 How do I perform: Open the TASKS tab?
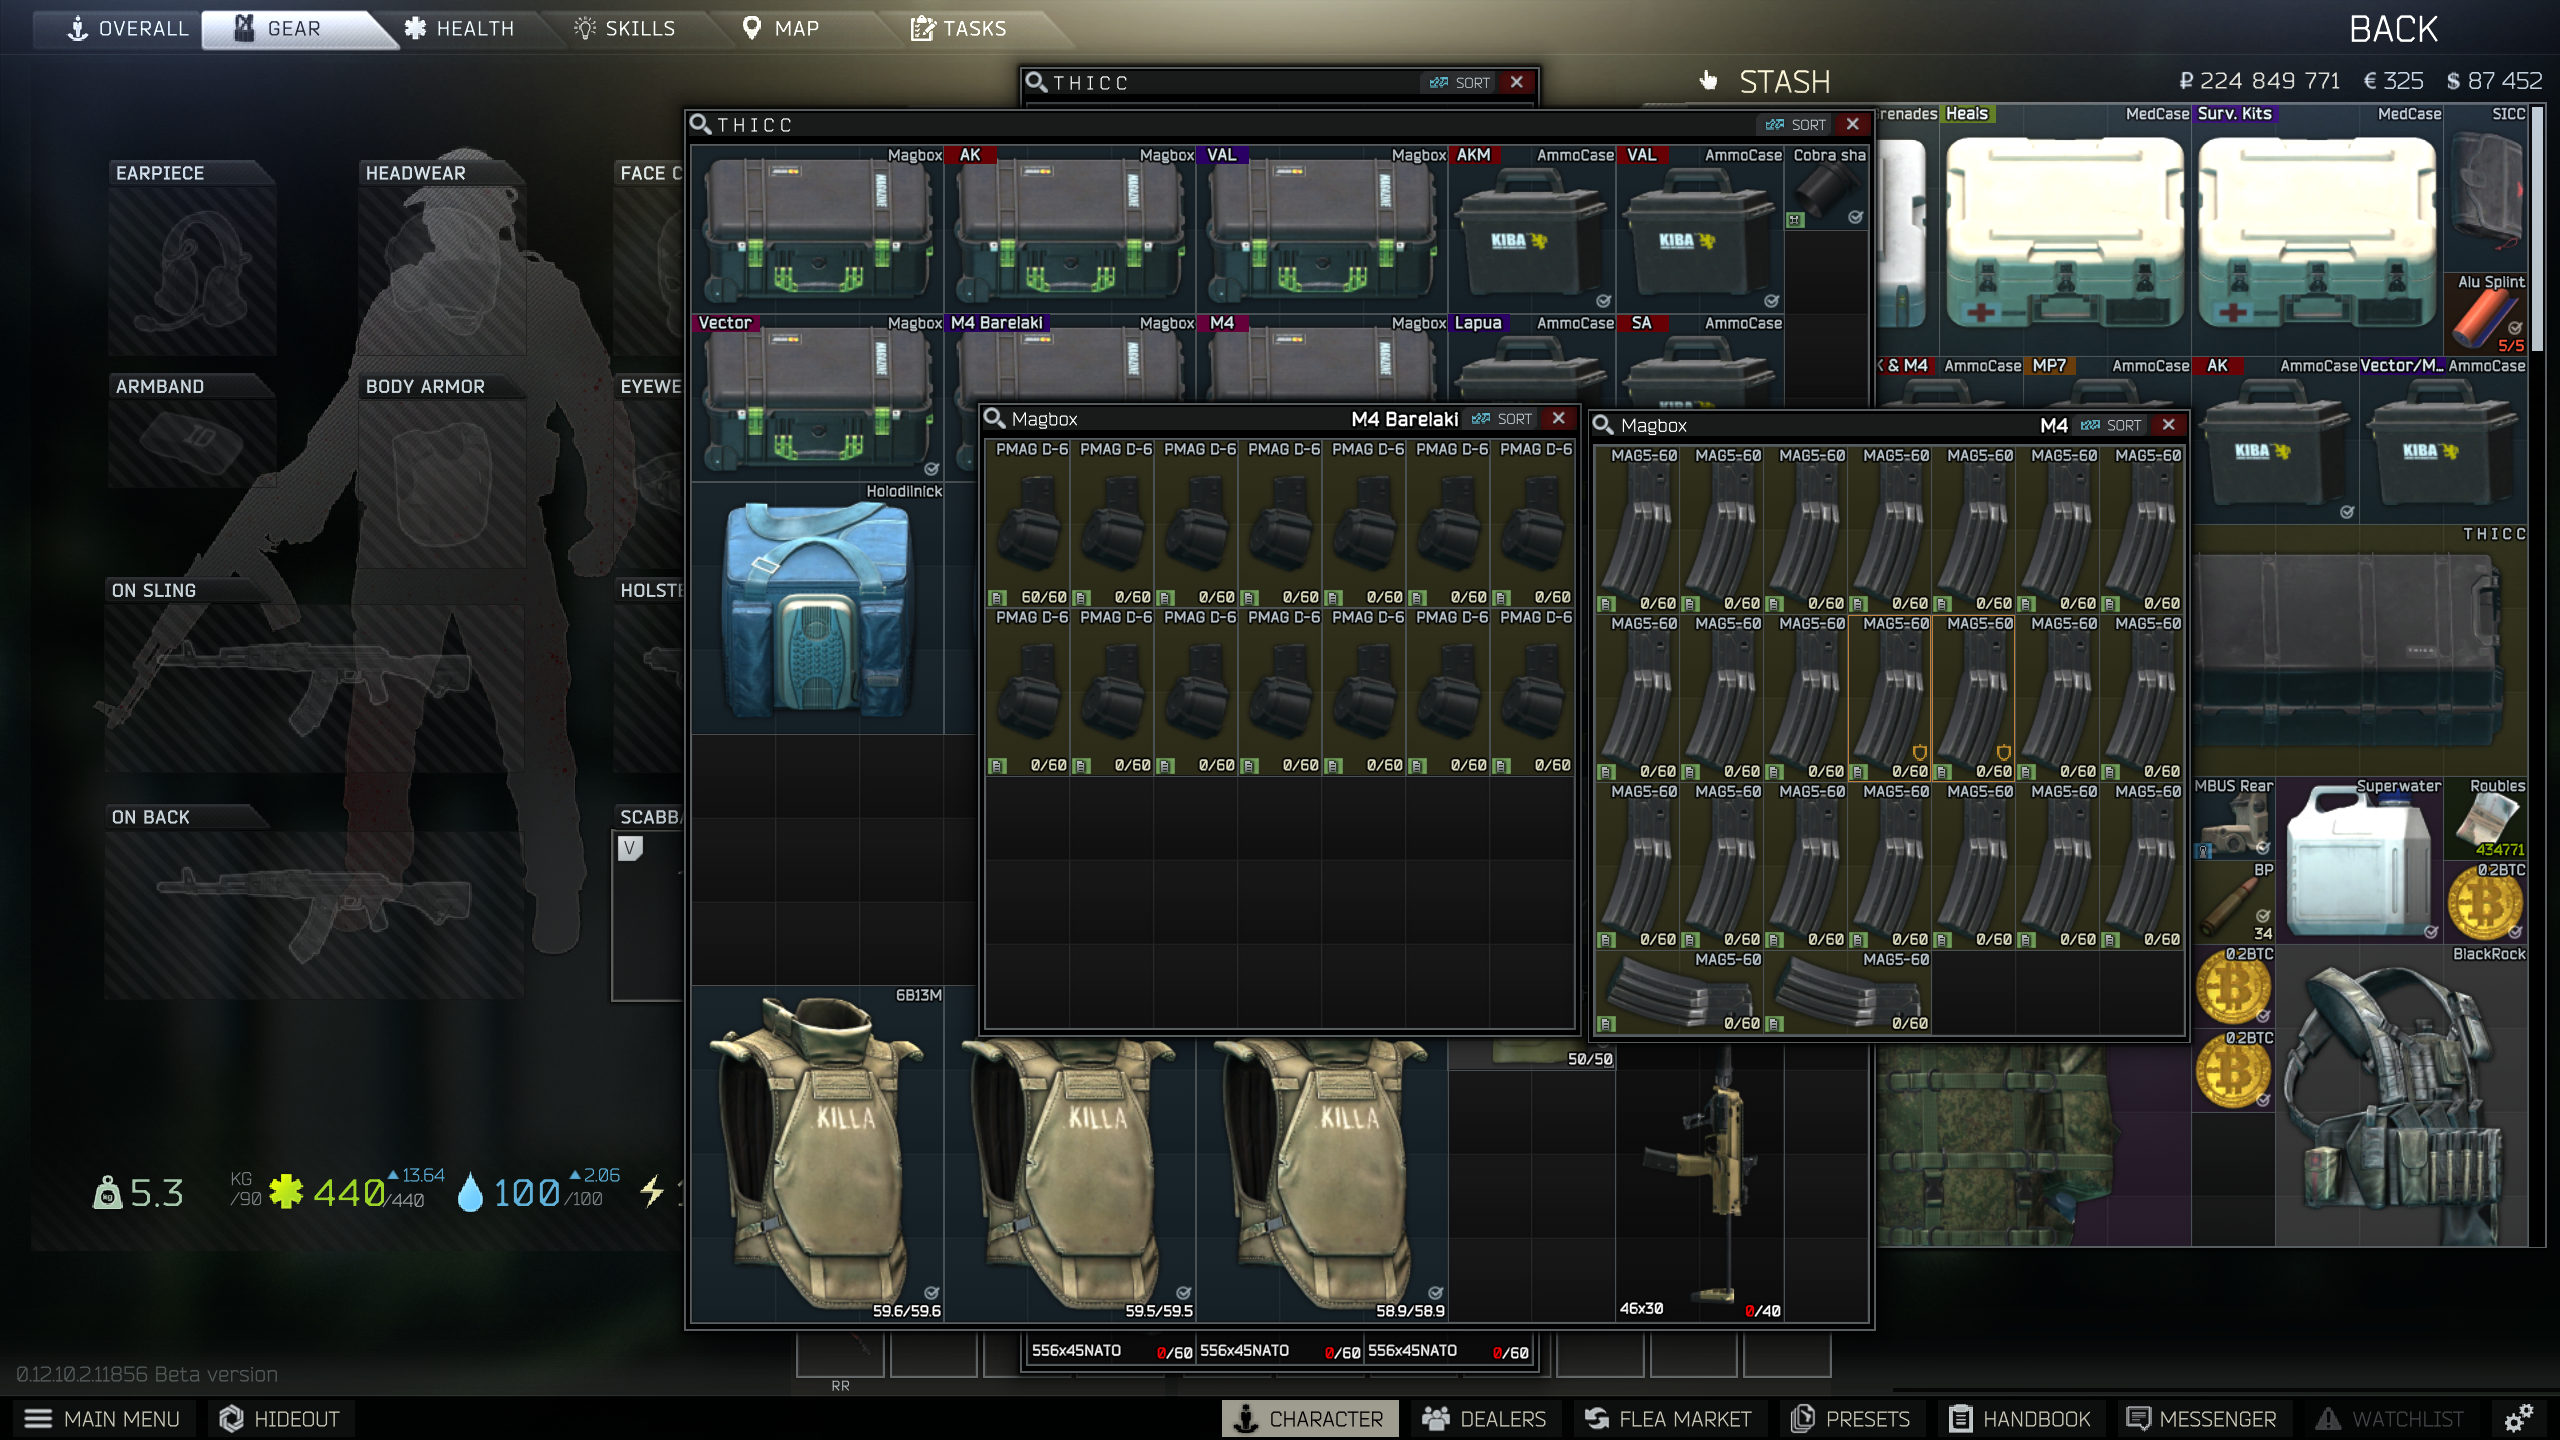point(958,28)
